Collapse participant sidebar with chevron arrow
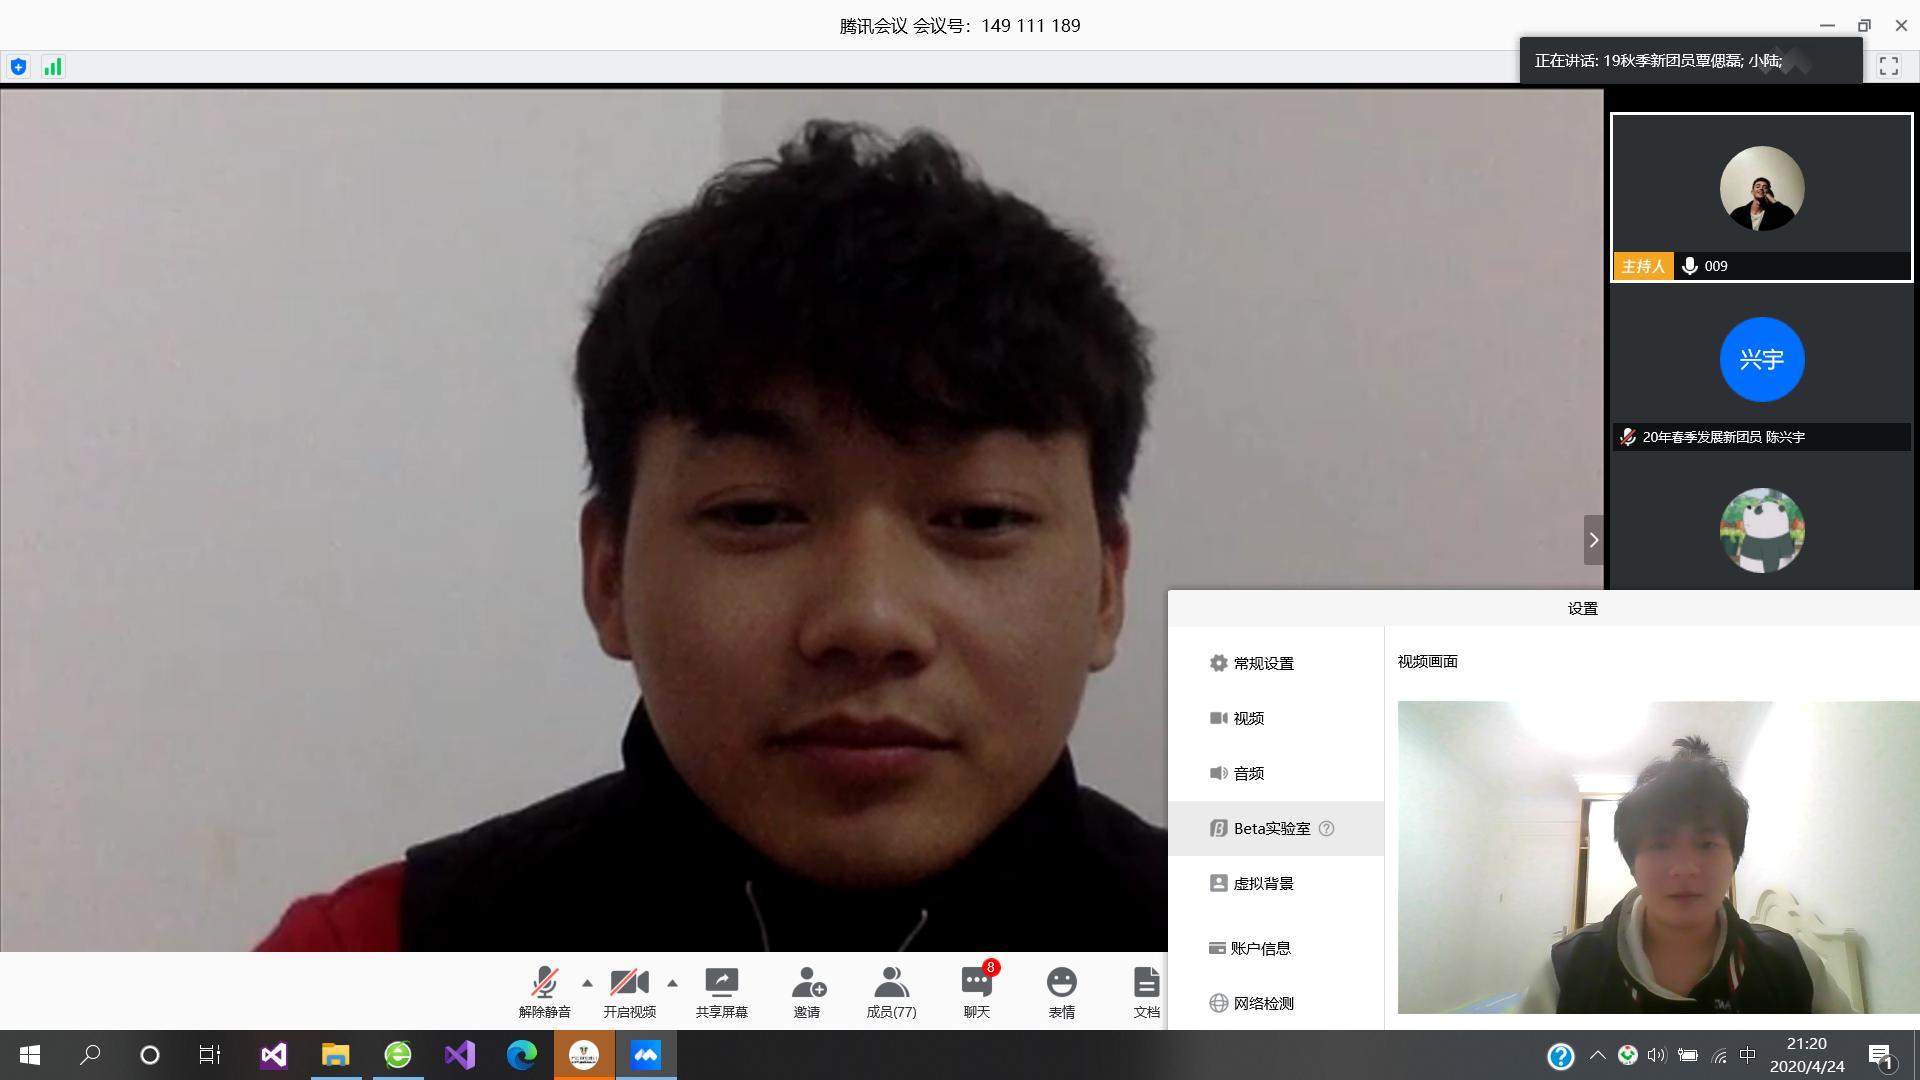 [1593, 540]
